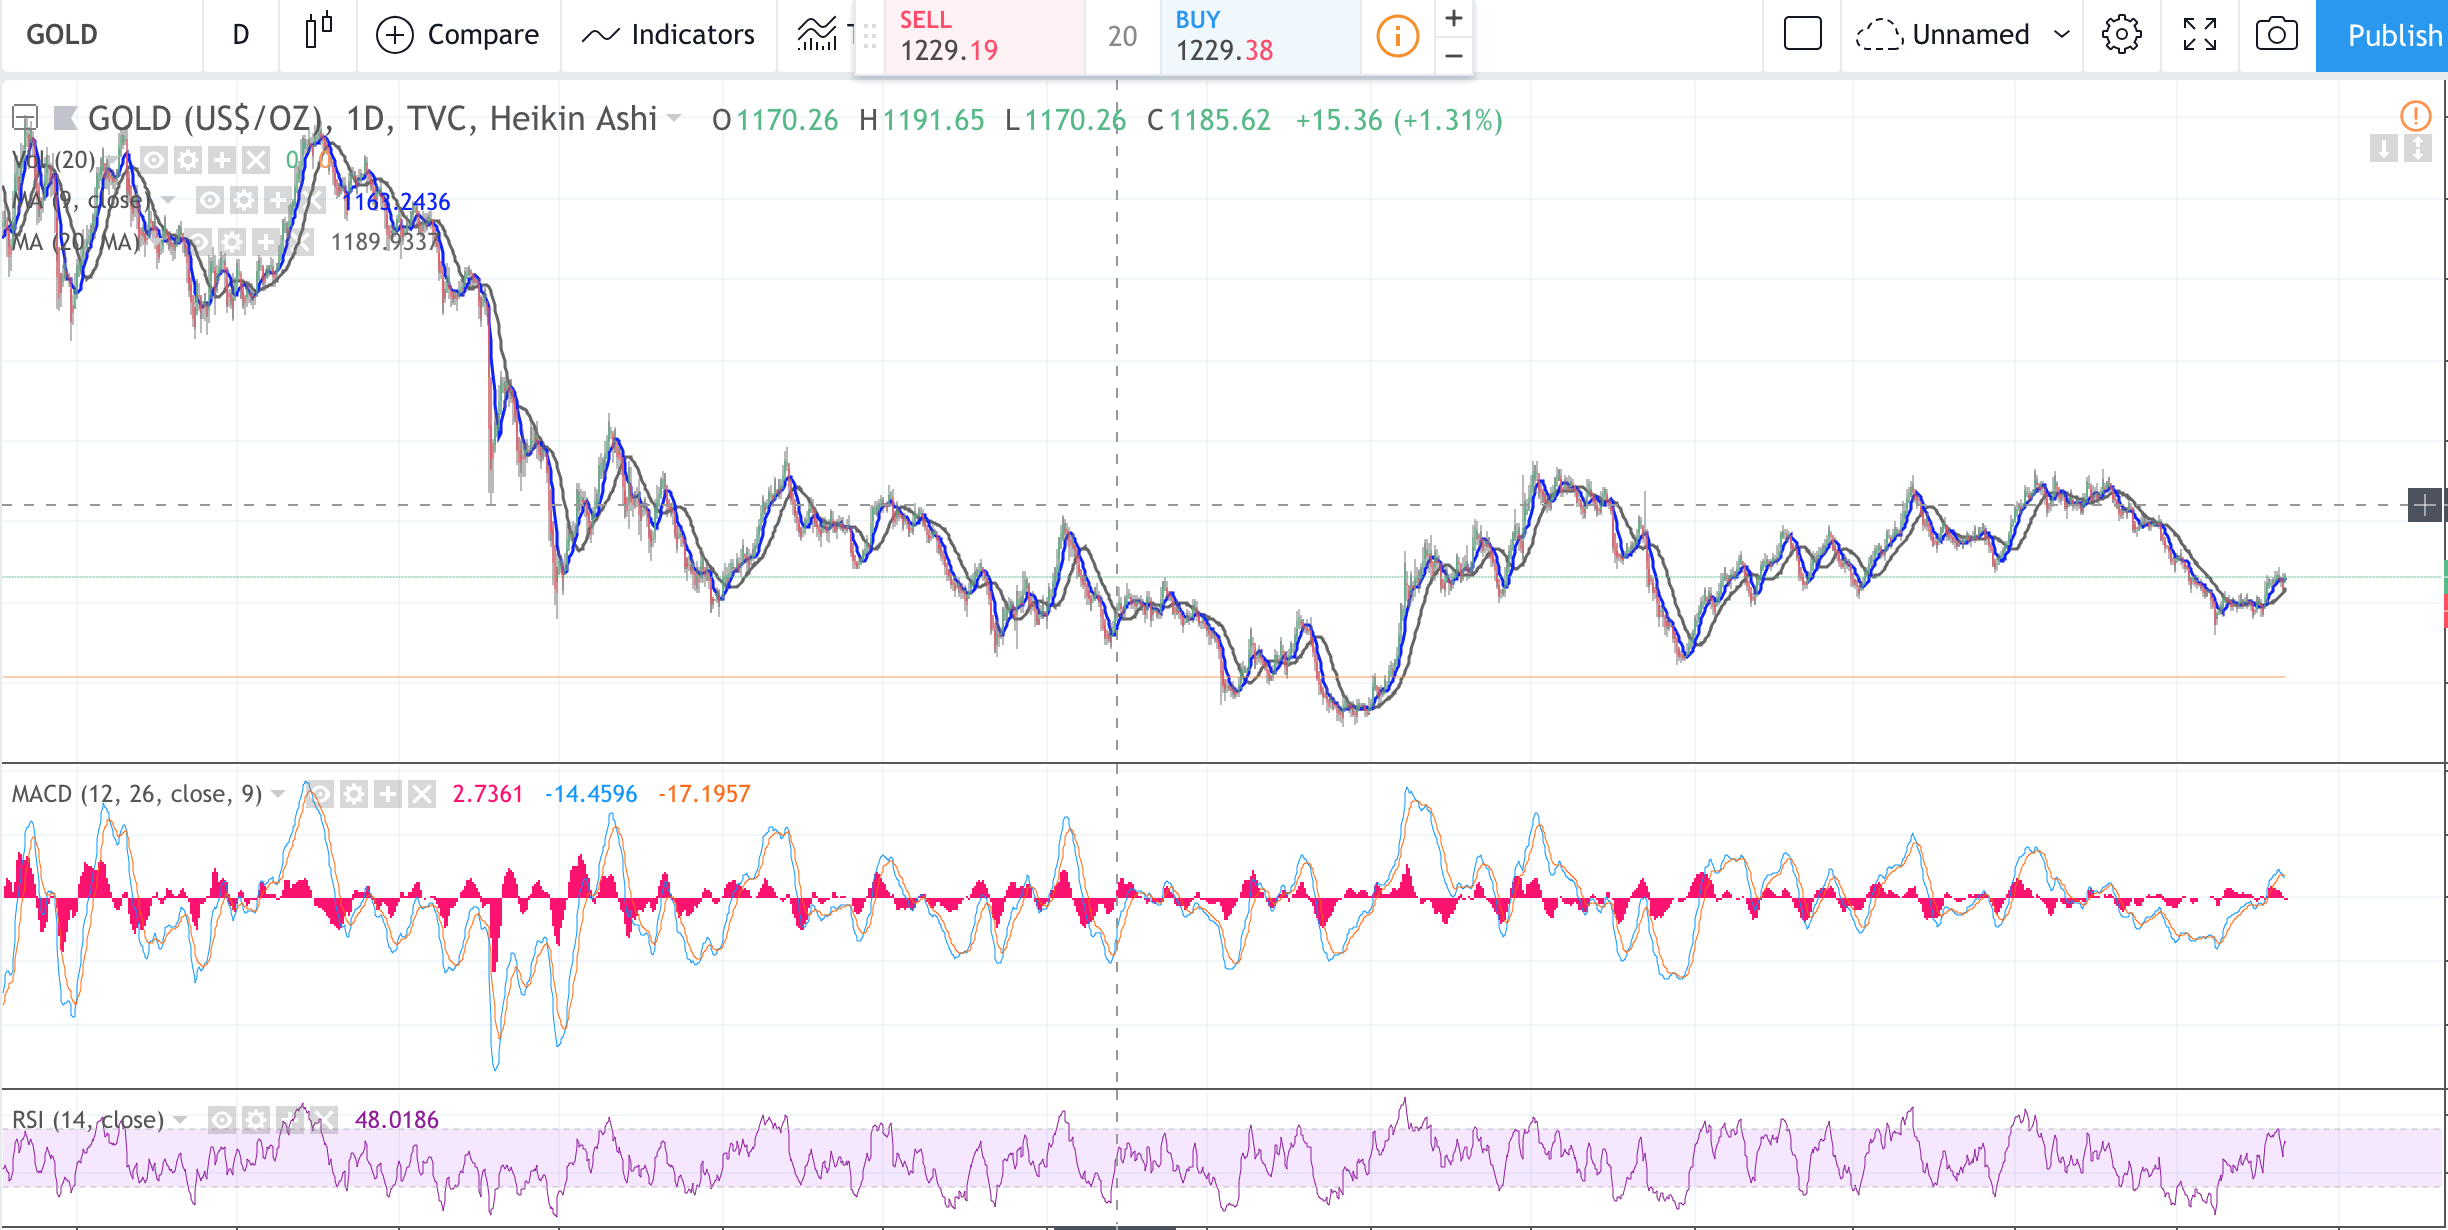Click the camera snapshot icon
The width and height of the screenshot is (2448, 1230).
[2276, 35]
